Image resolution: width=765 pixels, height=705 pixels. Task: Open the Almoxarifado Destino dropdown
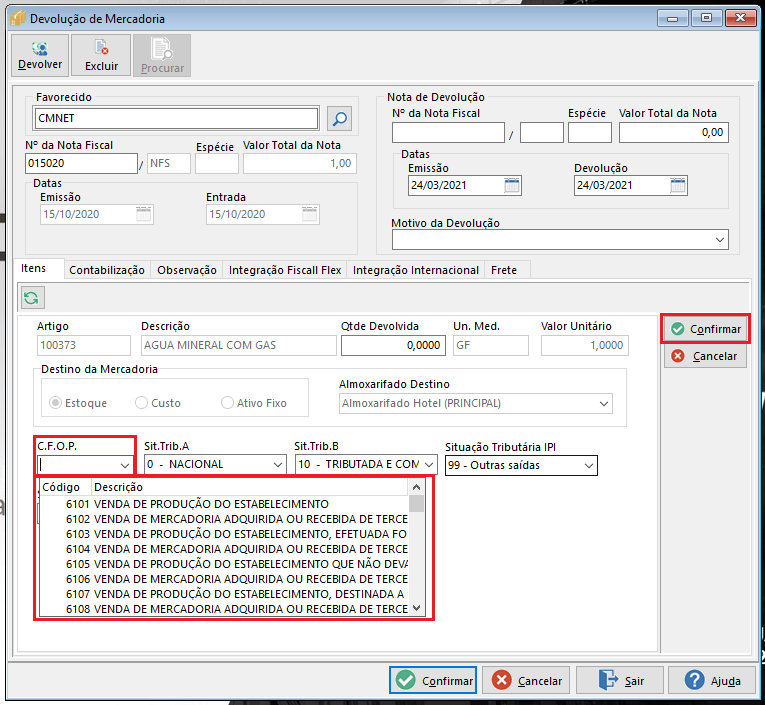click(x=604, y=403)
